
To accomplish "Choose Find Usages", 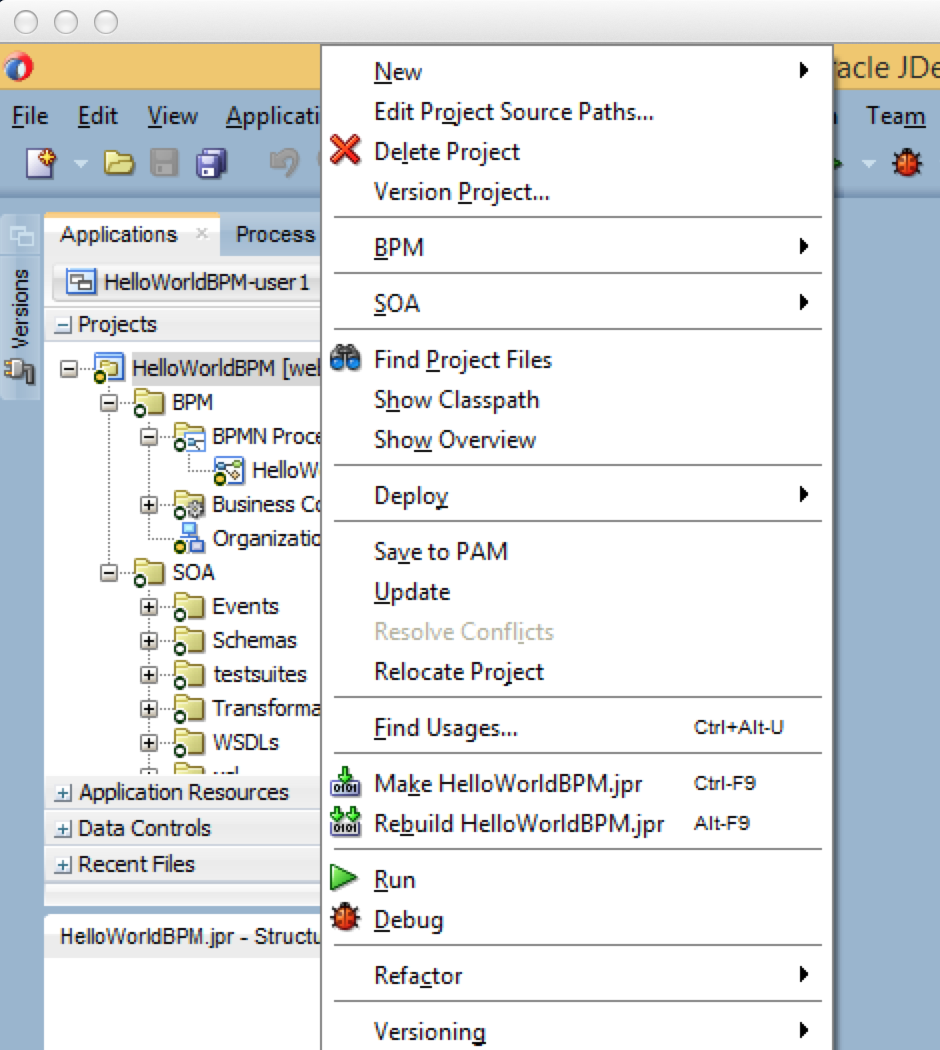I will [578, 727].
